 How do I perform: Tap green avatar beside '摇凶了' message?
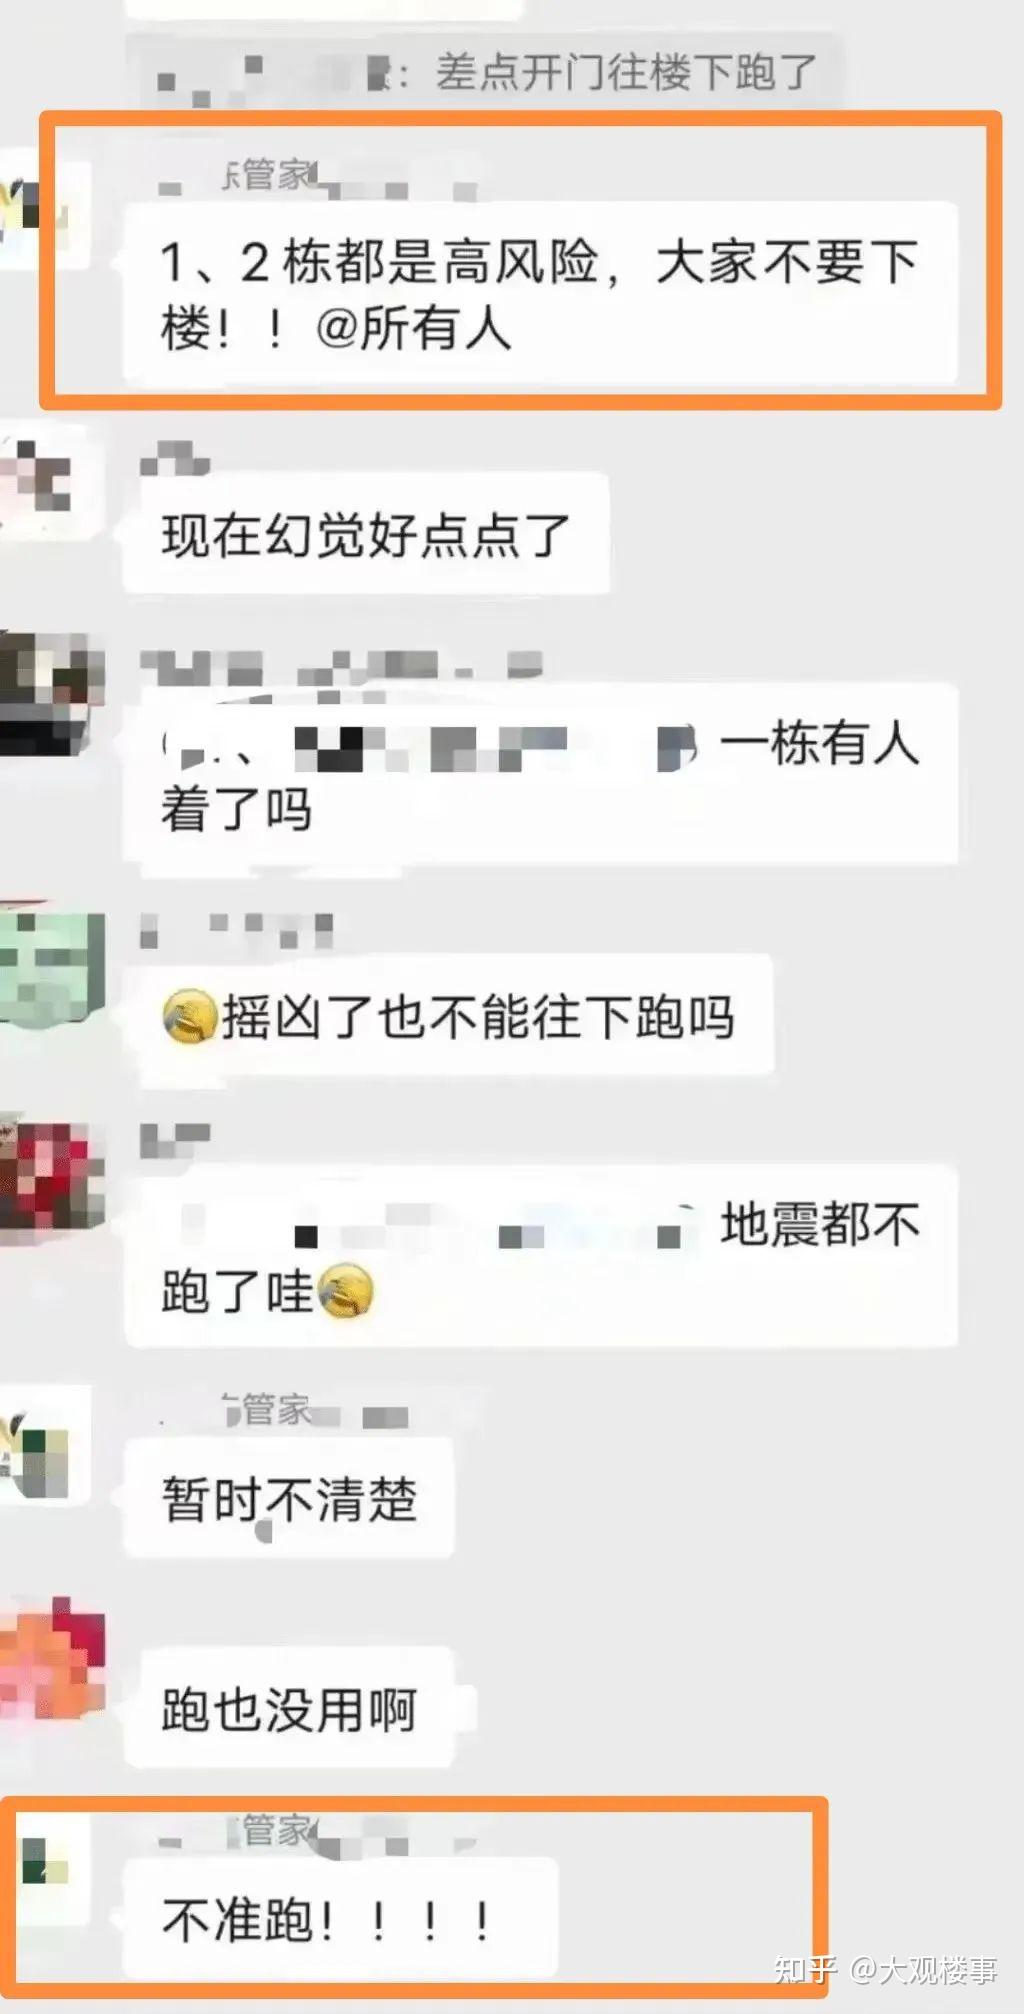52,968
